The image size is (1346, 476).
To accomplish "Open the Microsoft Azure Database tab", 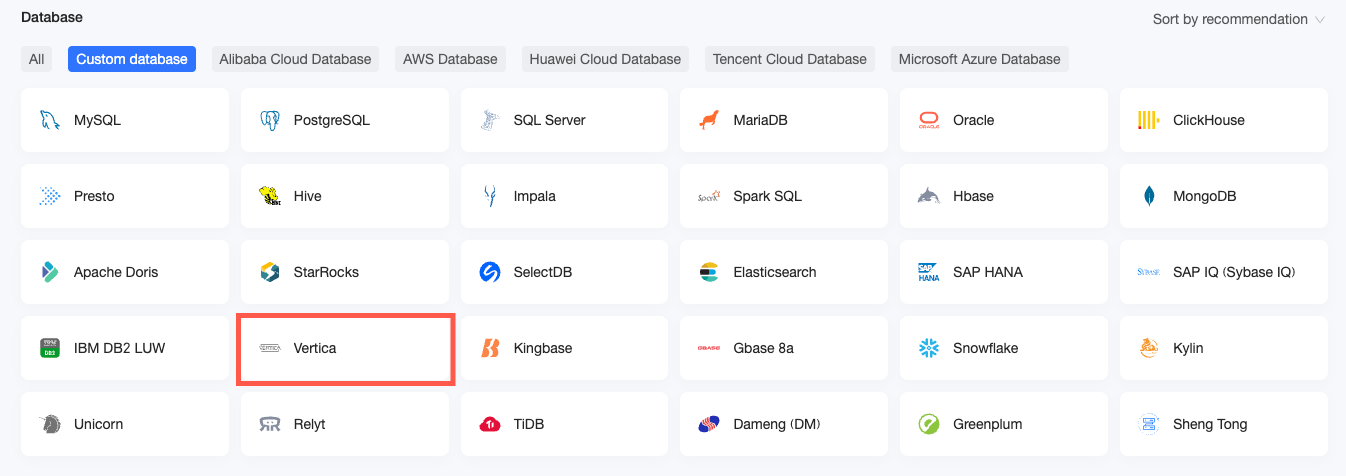I will [980, 59].
